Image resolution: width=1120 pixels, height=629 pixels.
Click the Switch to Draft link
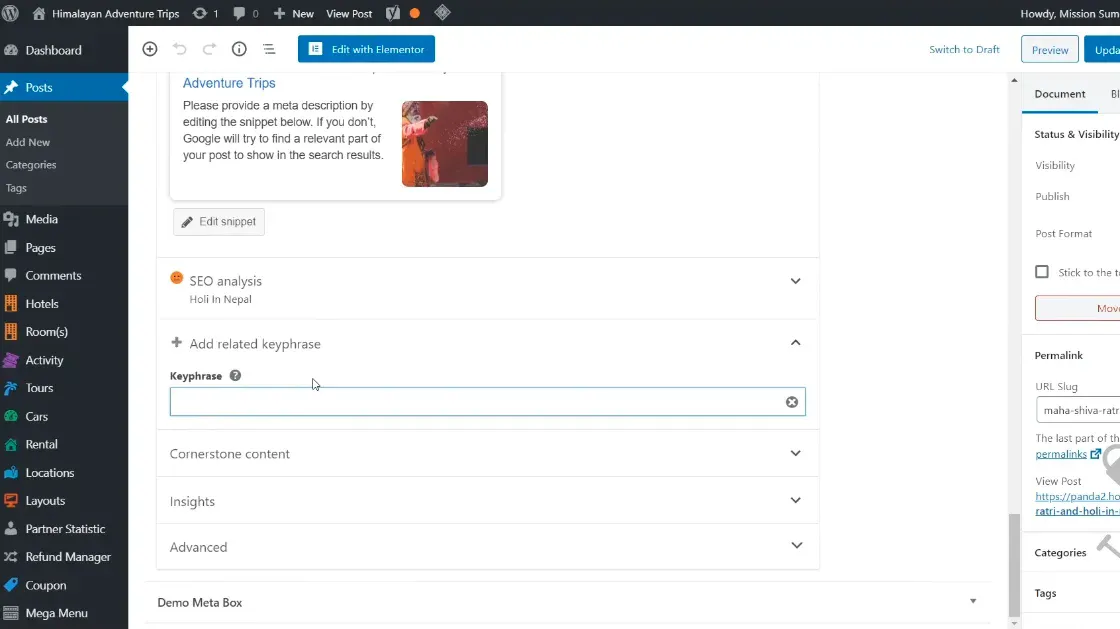(964, 49)
